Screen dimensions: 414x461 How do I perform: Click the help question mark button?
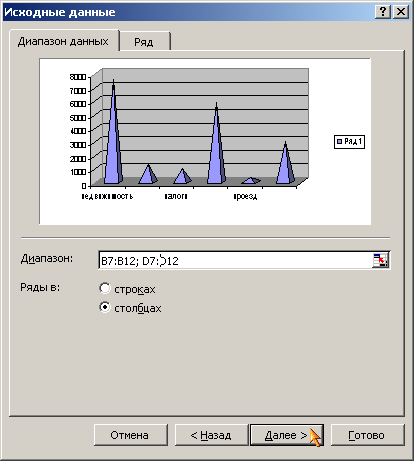click(383, 12)
